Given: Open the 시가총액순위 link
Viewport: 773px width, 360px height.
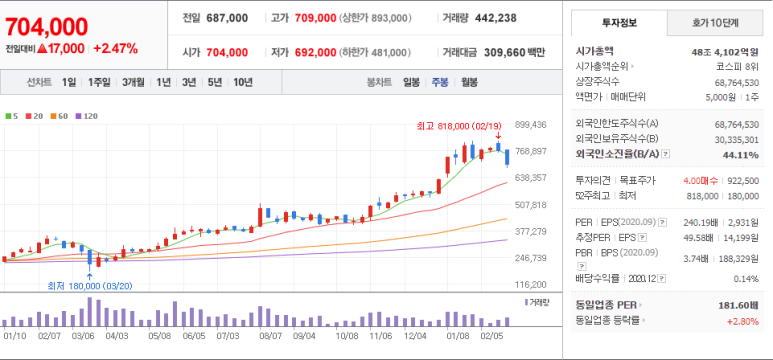Looking at the screenshot, I should click(602, 67).
